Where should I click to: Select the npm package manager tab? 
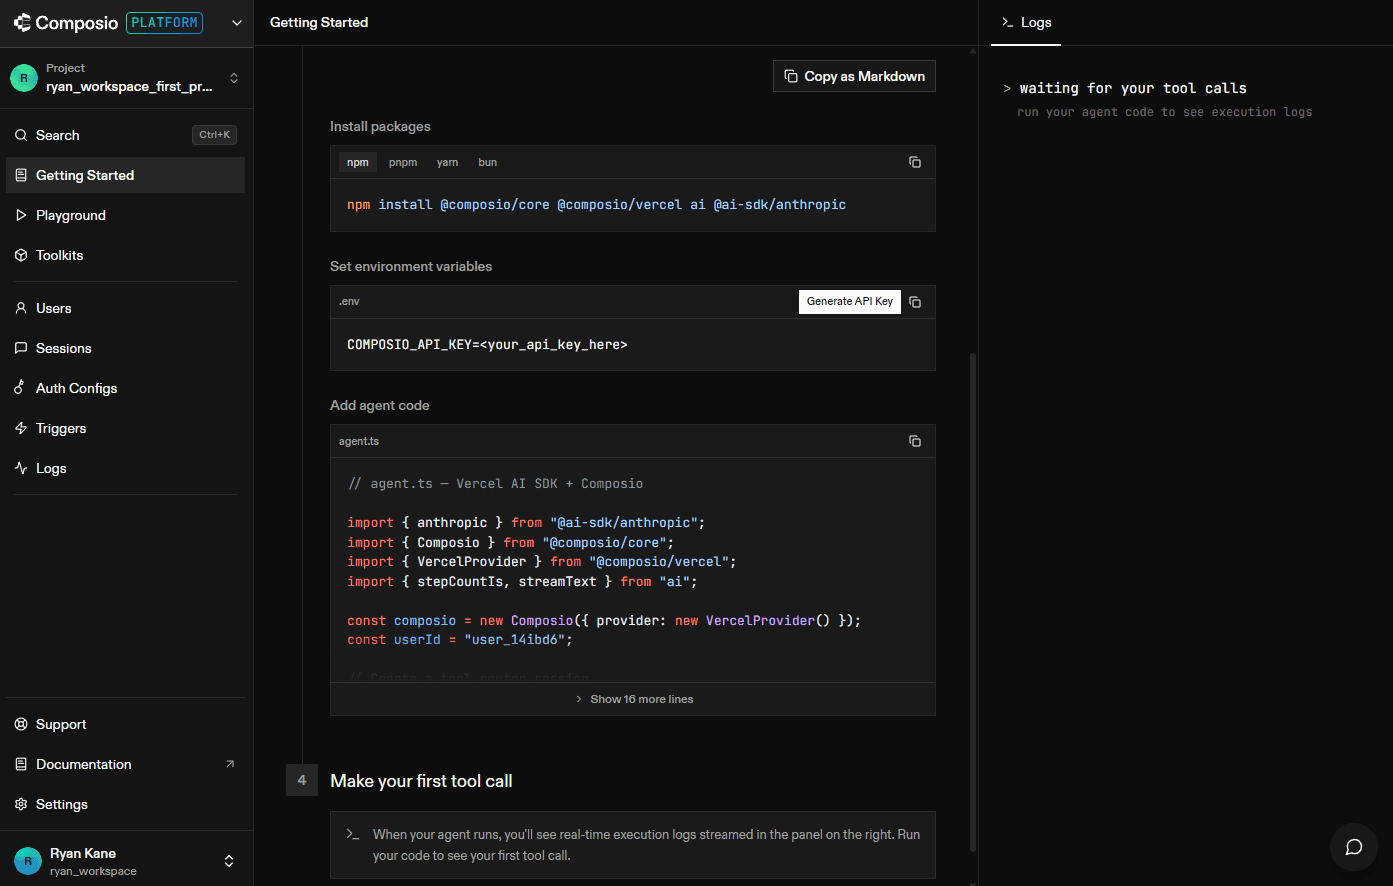point(358,162)
